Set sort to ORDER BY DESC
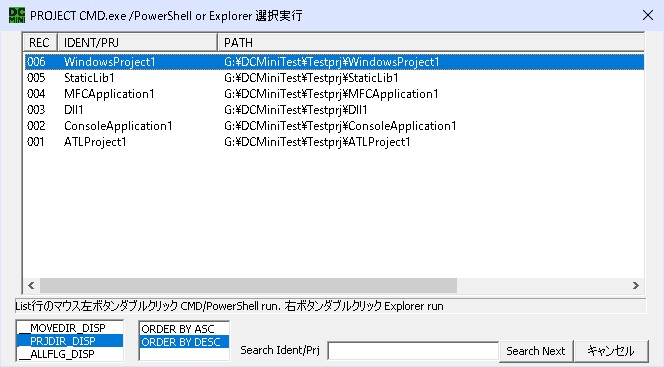 point(184,342)
